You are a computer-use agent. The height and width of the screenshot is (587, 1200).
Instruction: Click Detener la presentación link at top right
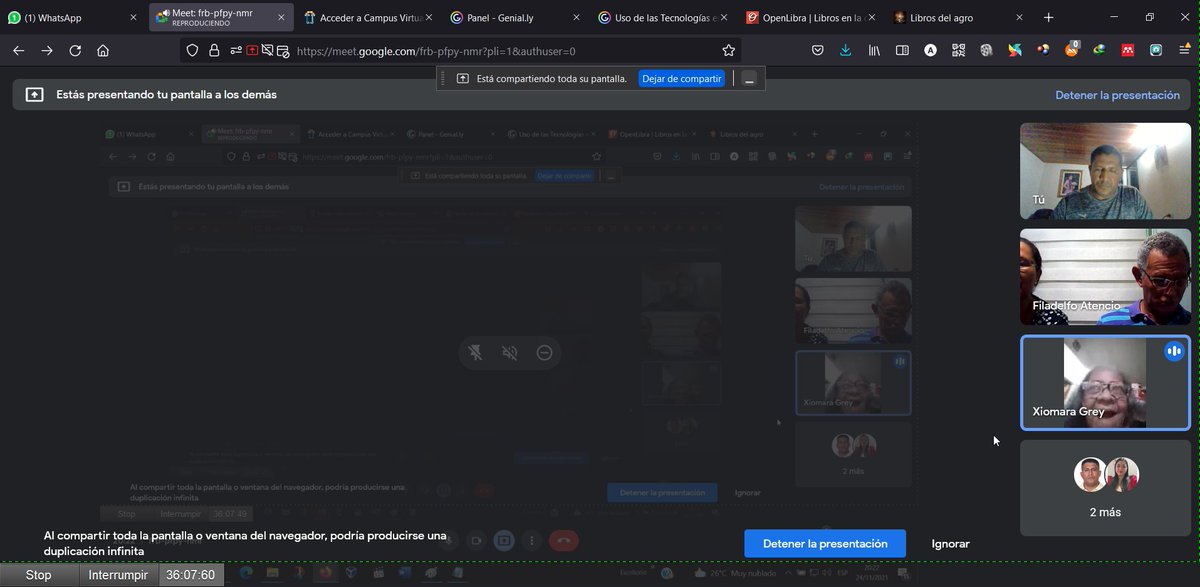(x=1118, y=95)
